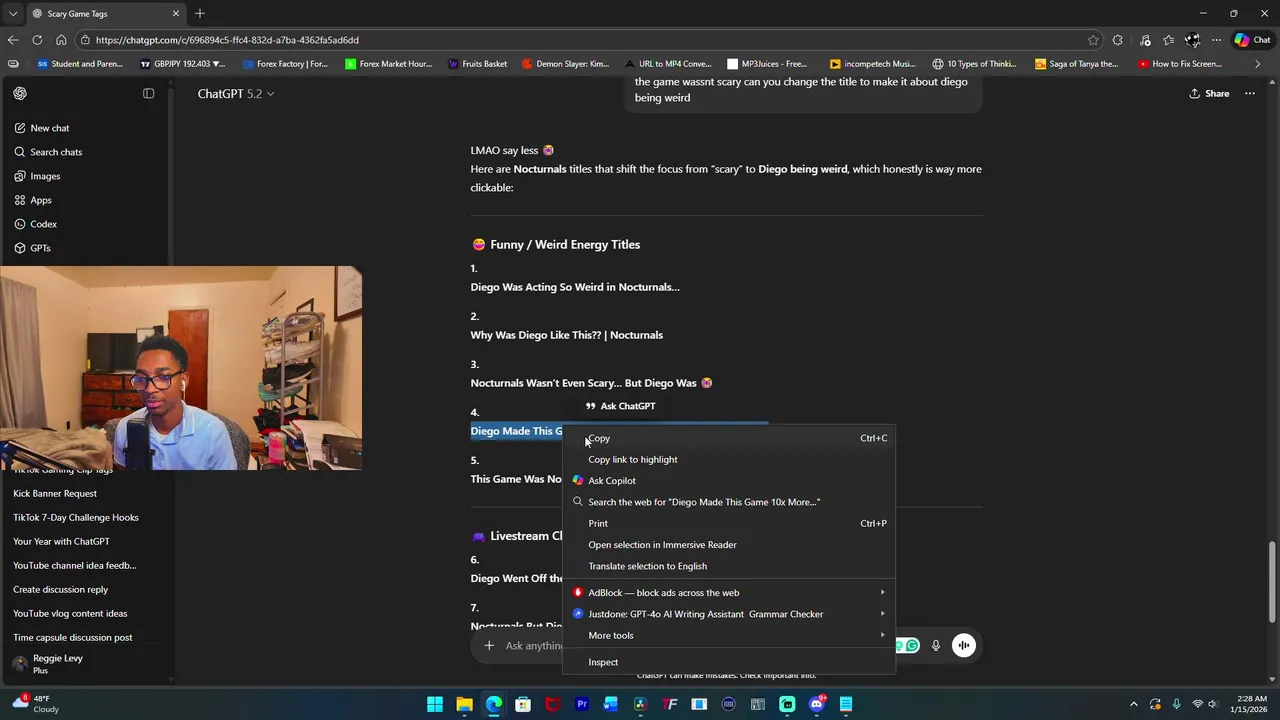1280x720 pixels.
Task: Search the web for selected text
Action: (729, 502)
